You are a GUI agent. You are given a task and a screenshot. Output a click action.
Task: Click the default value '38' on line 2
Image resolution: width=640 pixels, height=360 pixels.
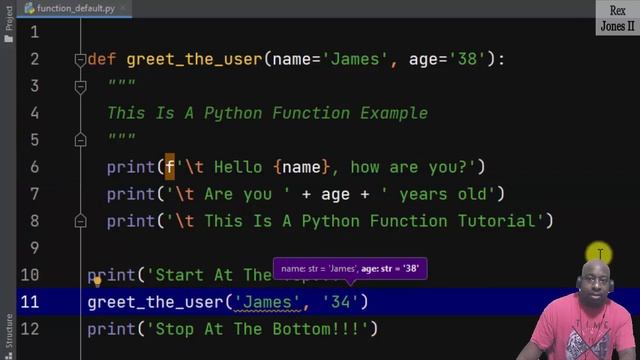(x=467, y=59)
